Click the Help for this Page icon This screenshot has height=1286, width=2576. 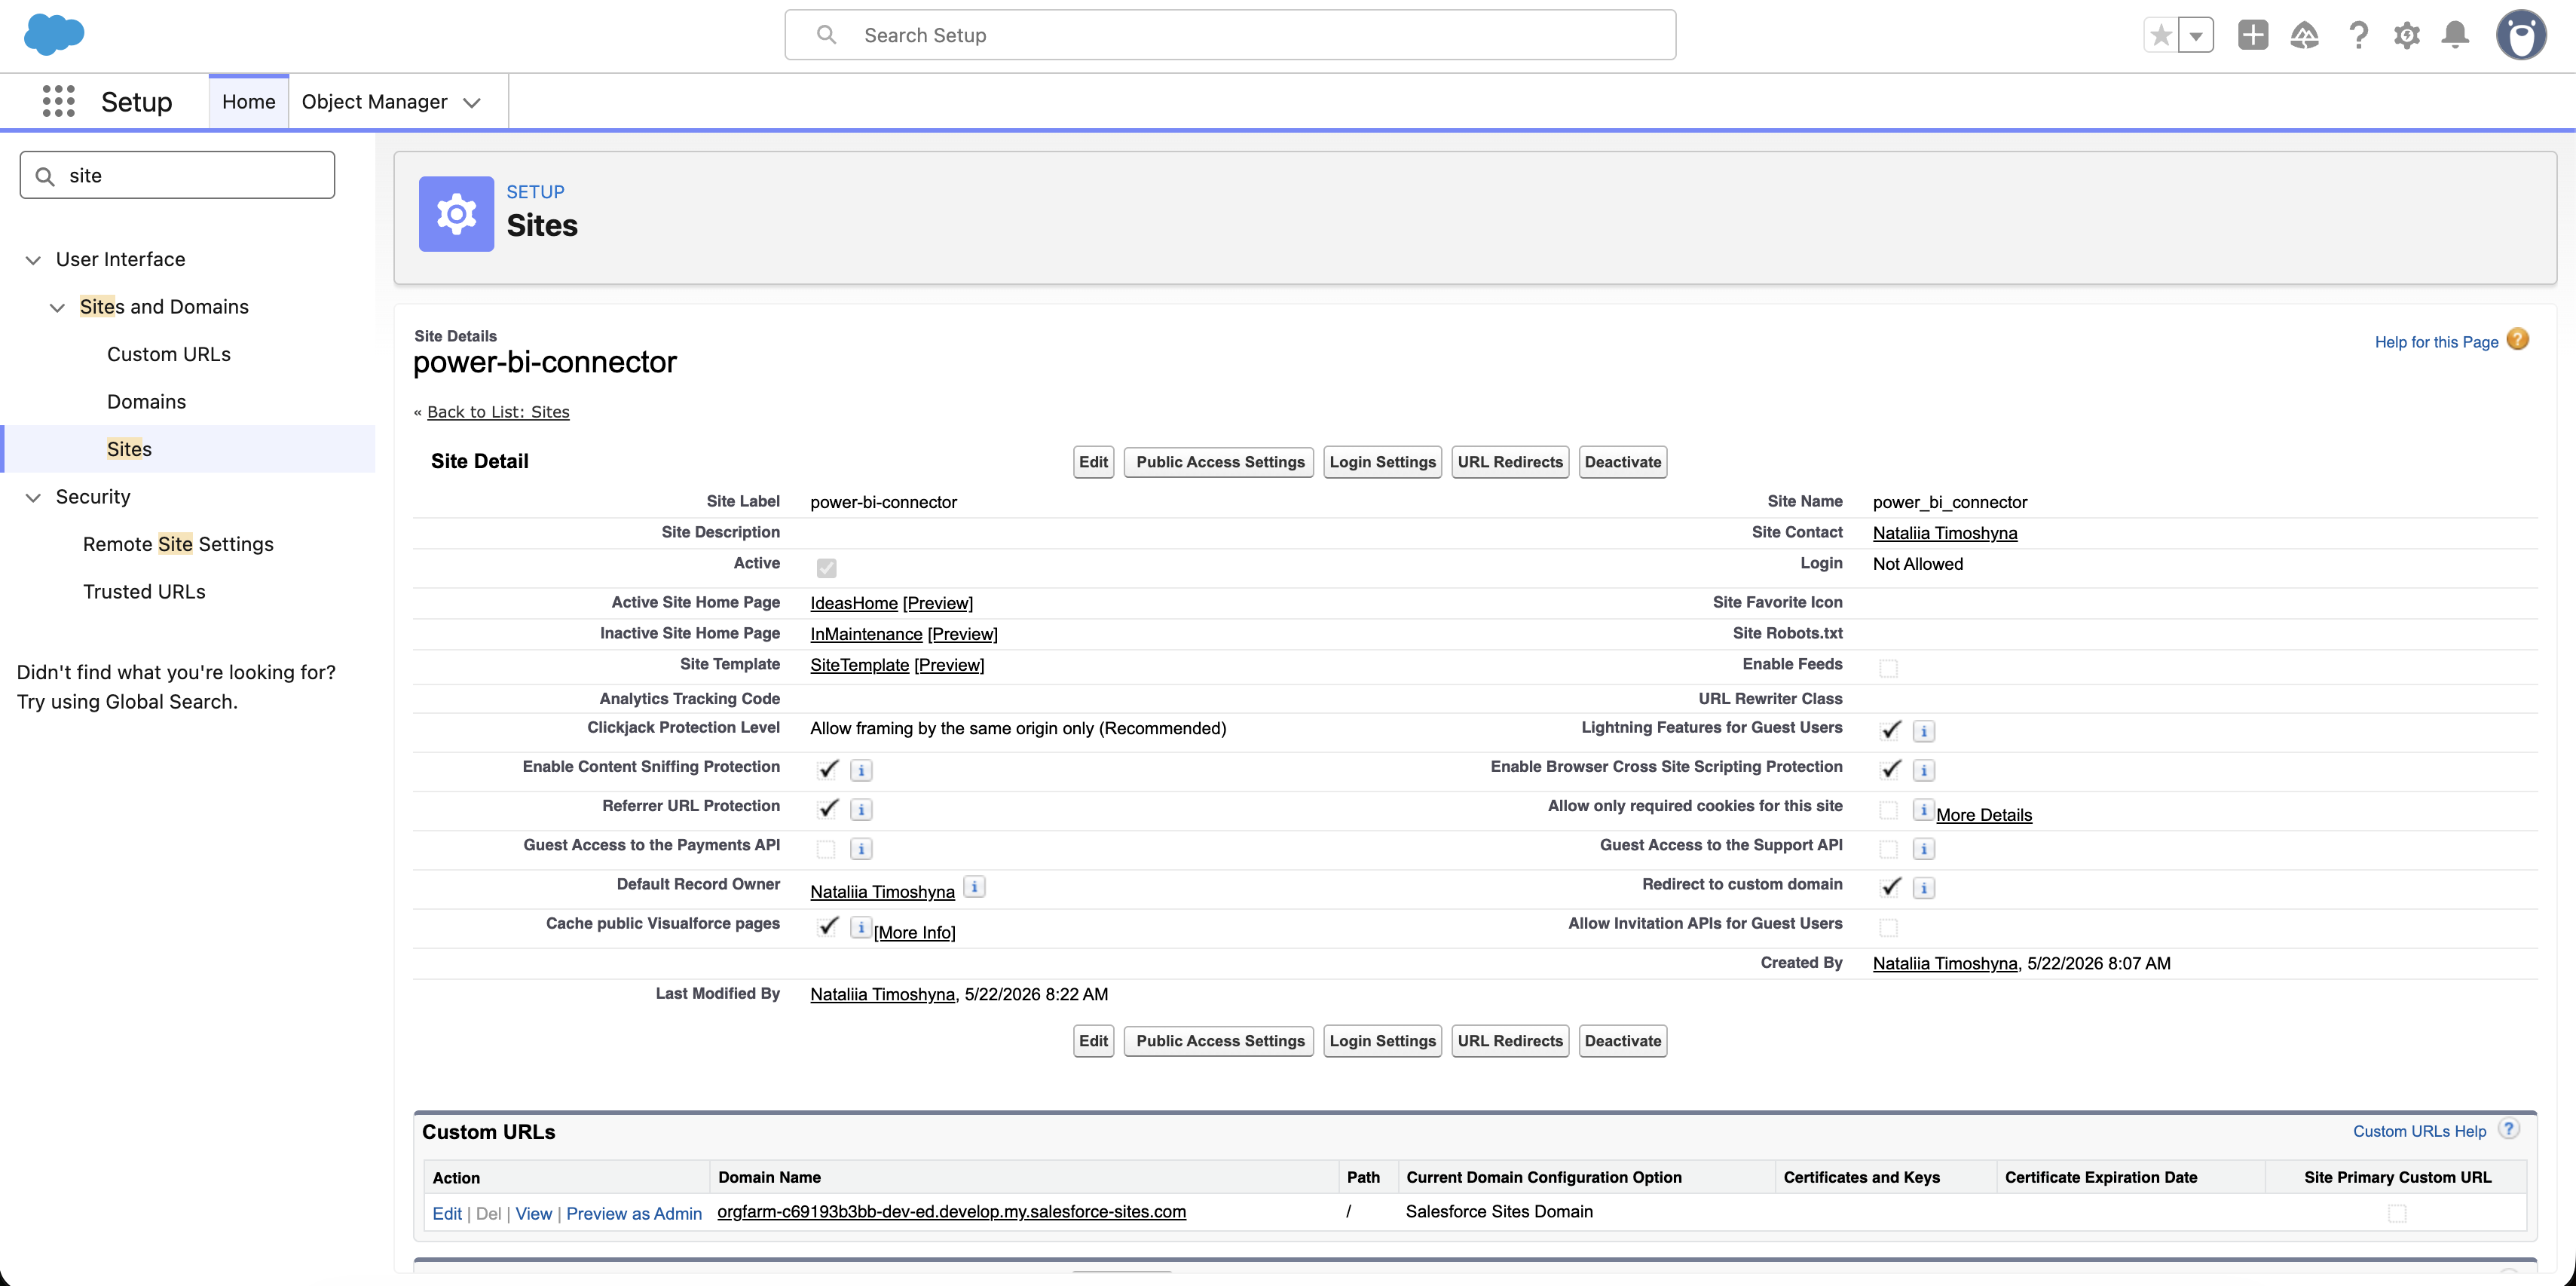(x=2518, y=340)
